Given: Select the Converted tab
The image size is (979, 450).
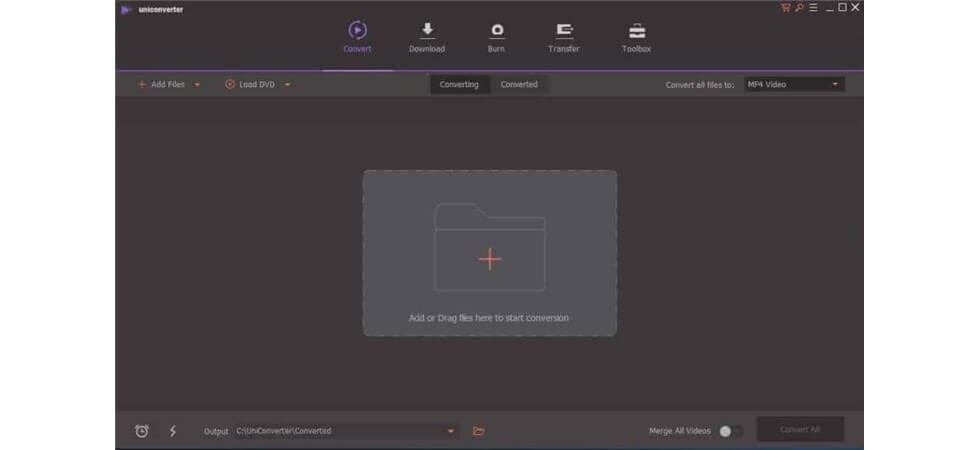Looking at the screenshot, I should (x=519, y=84).
